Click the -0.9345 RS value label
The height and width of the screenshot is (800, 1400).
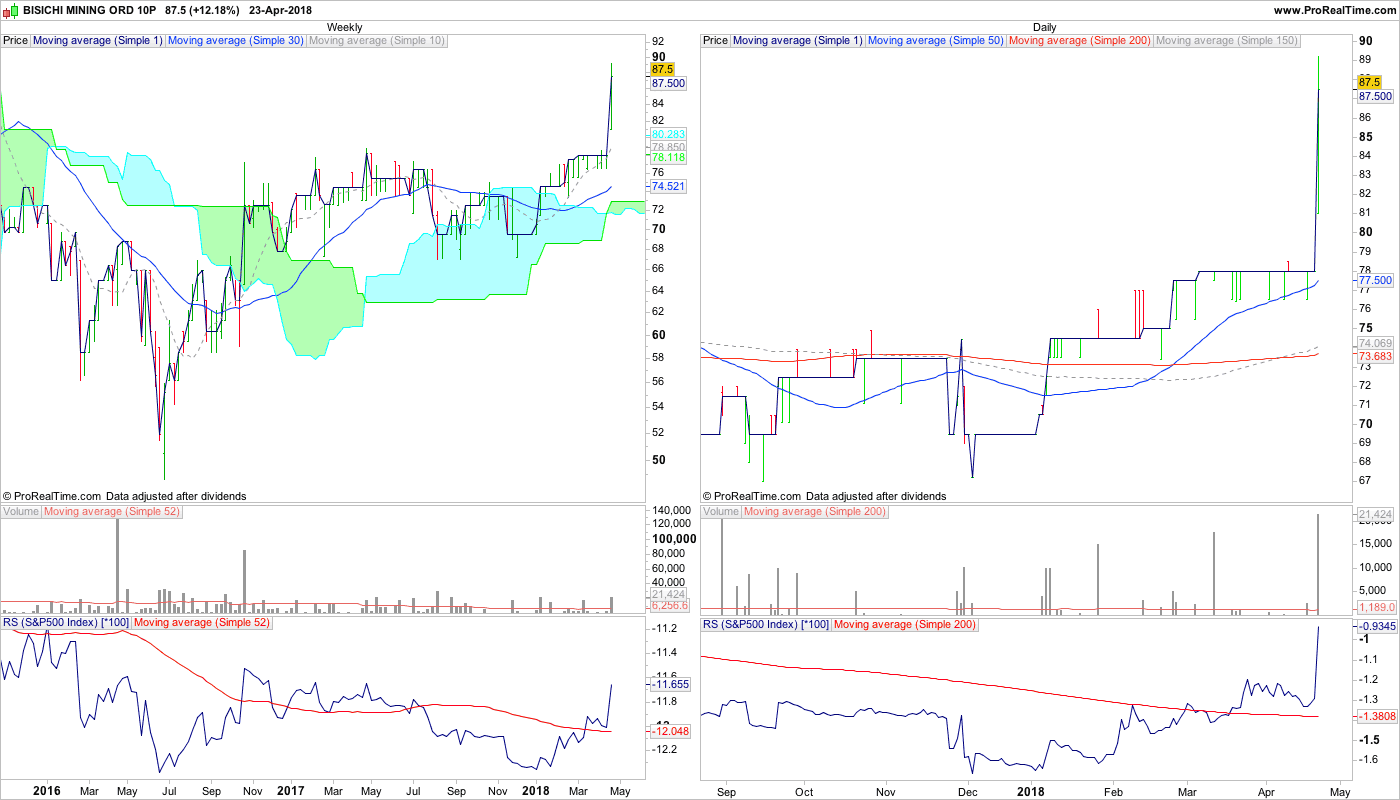pos(1375,626)
